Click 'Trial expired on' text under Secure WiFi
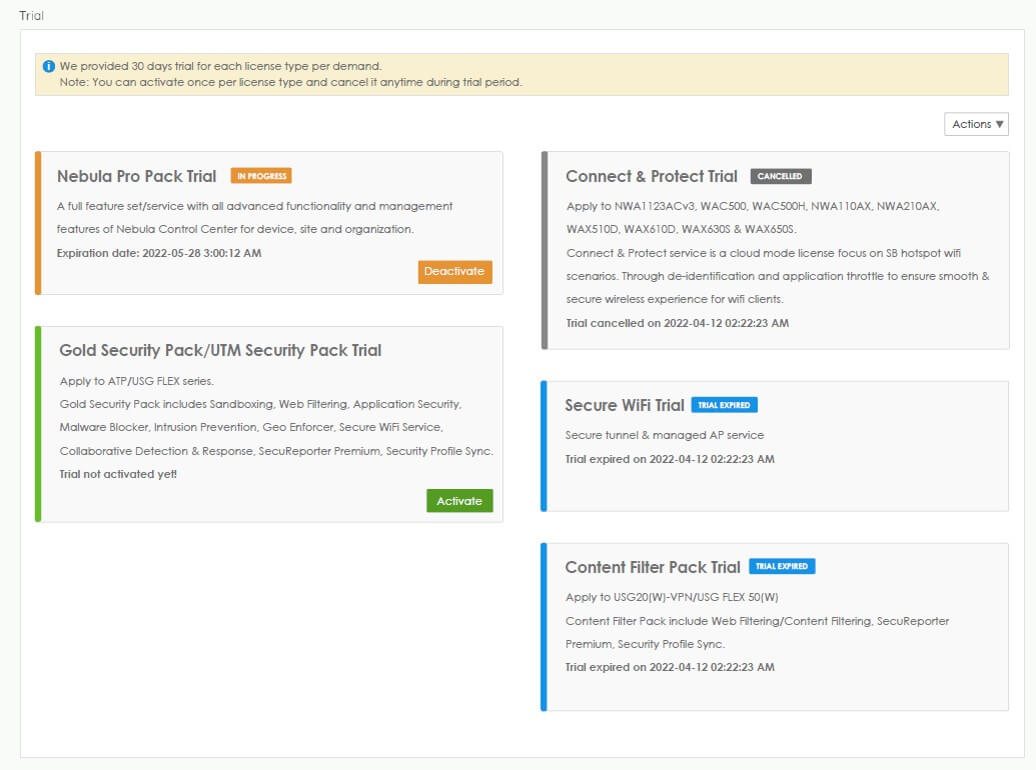The height and width of the screenshot is (770, 1036). pos(670,459)
